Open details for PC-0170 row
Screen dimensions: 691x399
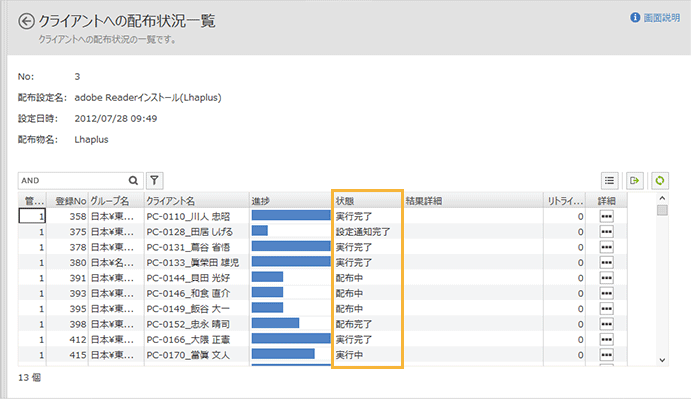point(606,355)
